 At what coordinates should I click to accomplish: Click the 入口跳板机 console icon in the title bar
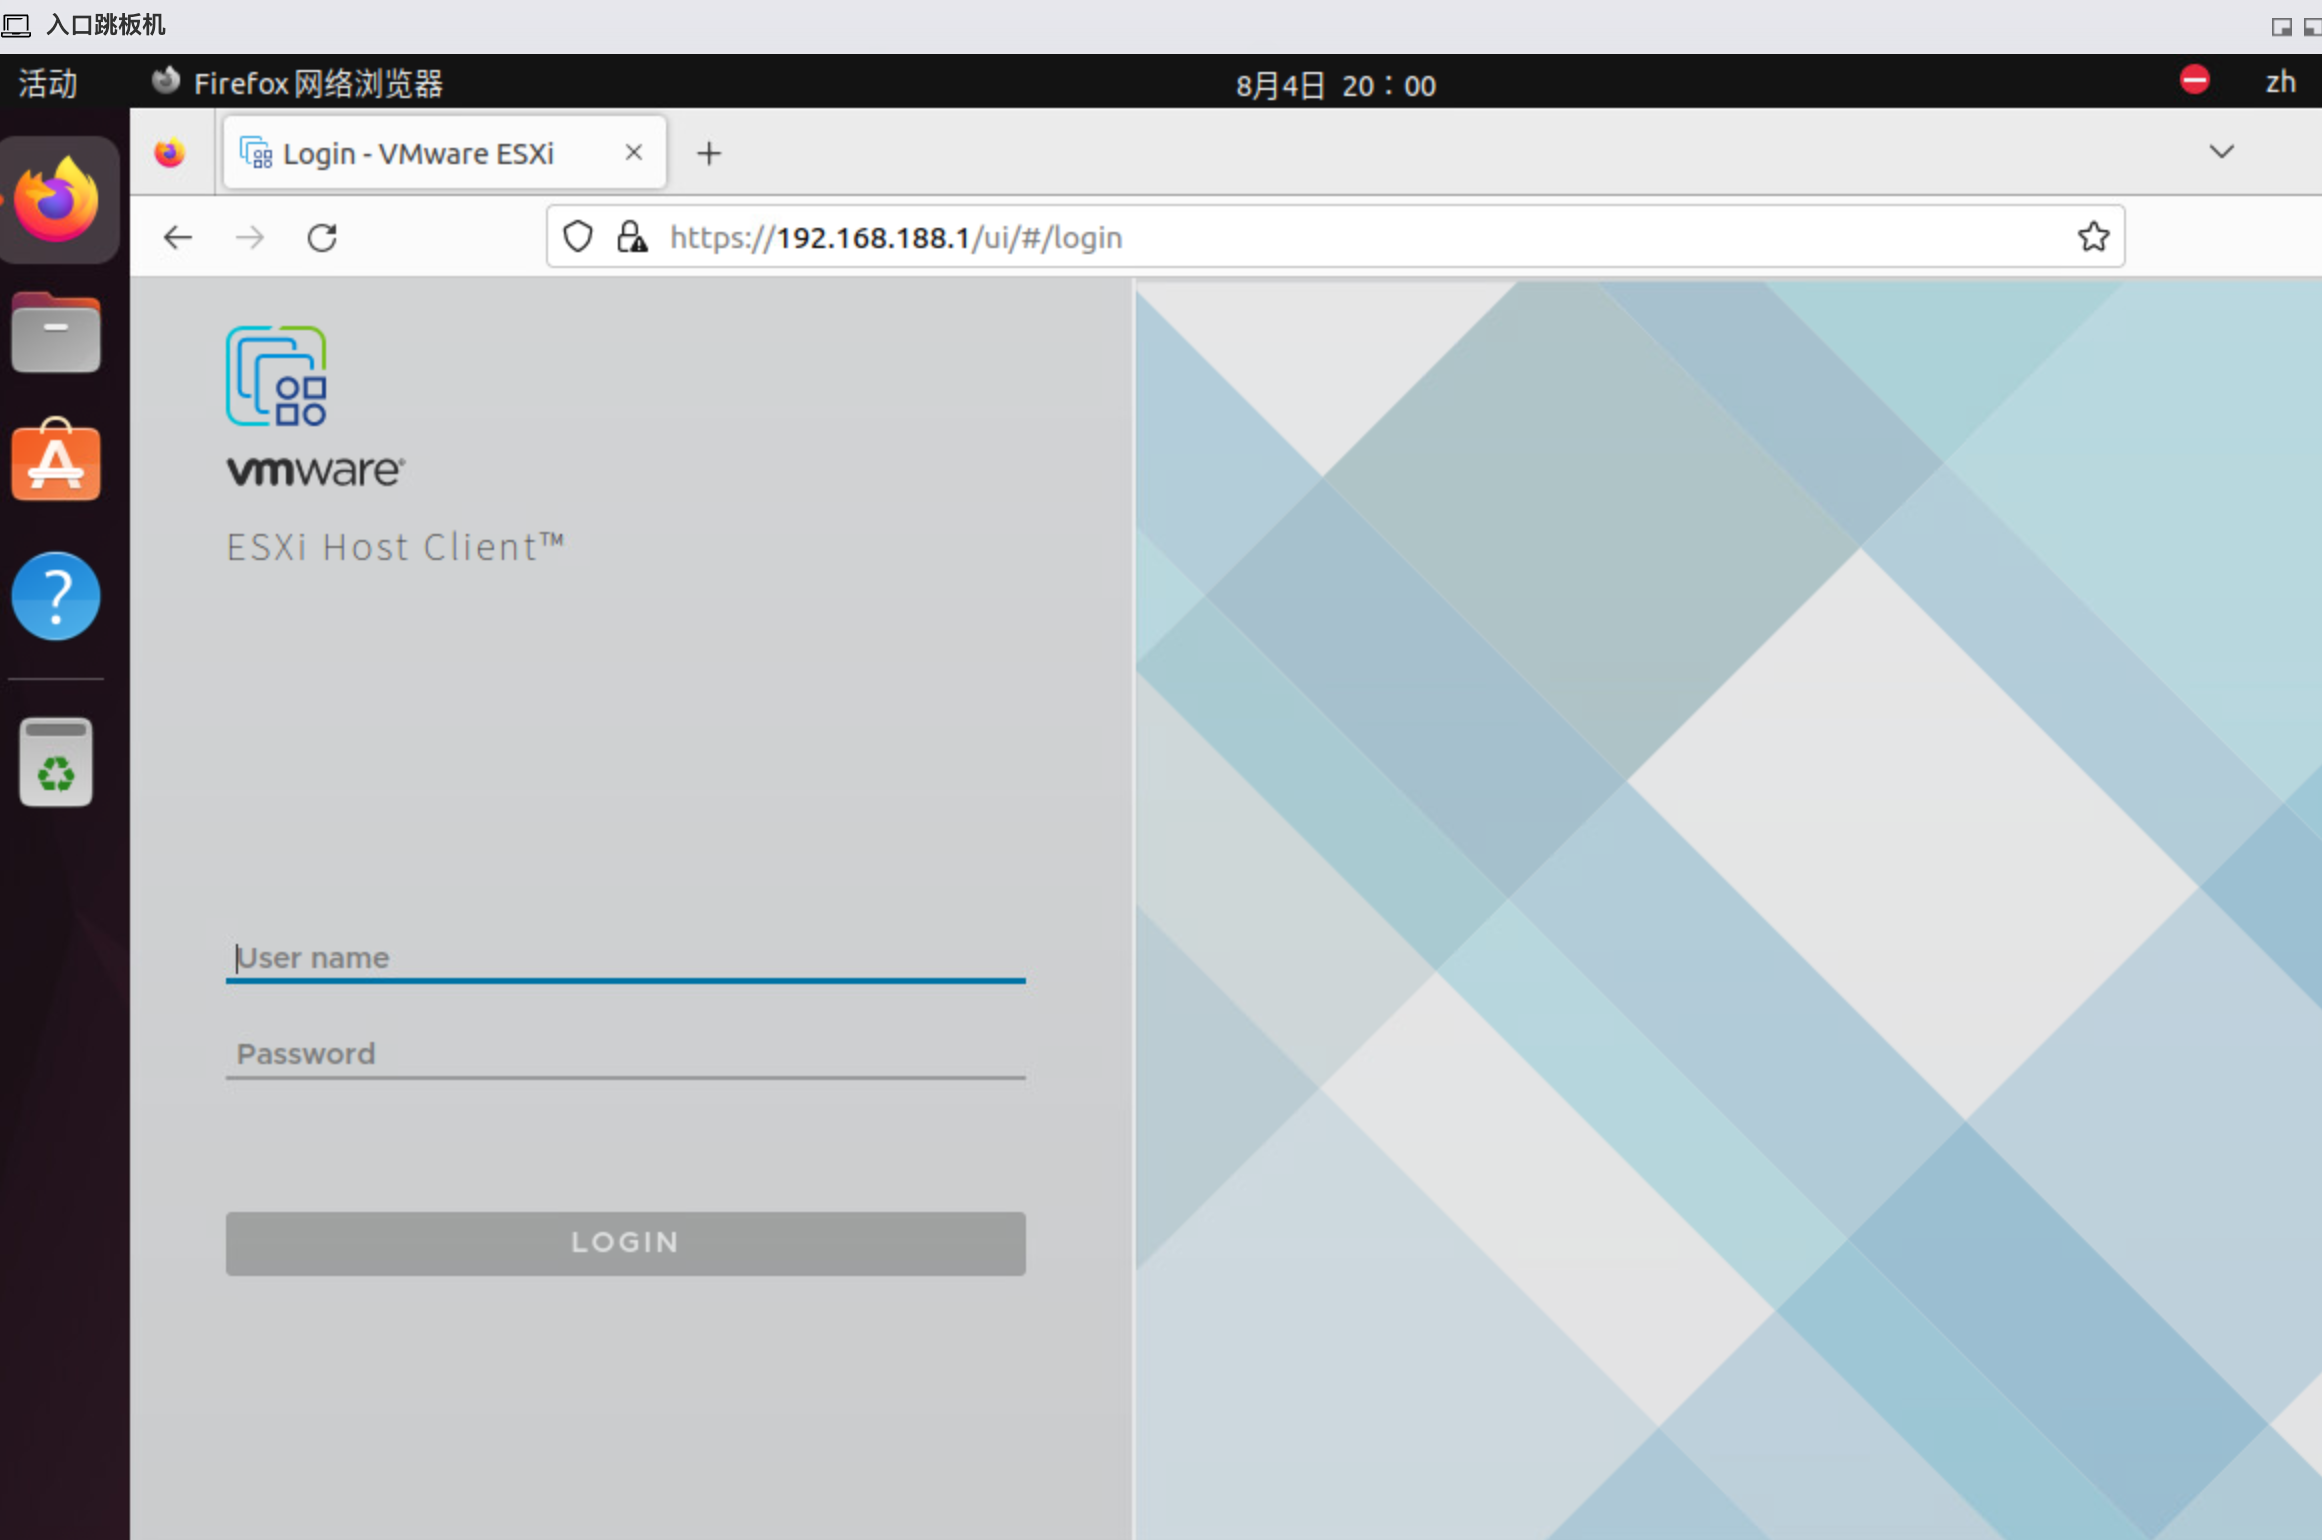17,24
